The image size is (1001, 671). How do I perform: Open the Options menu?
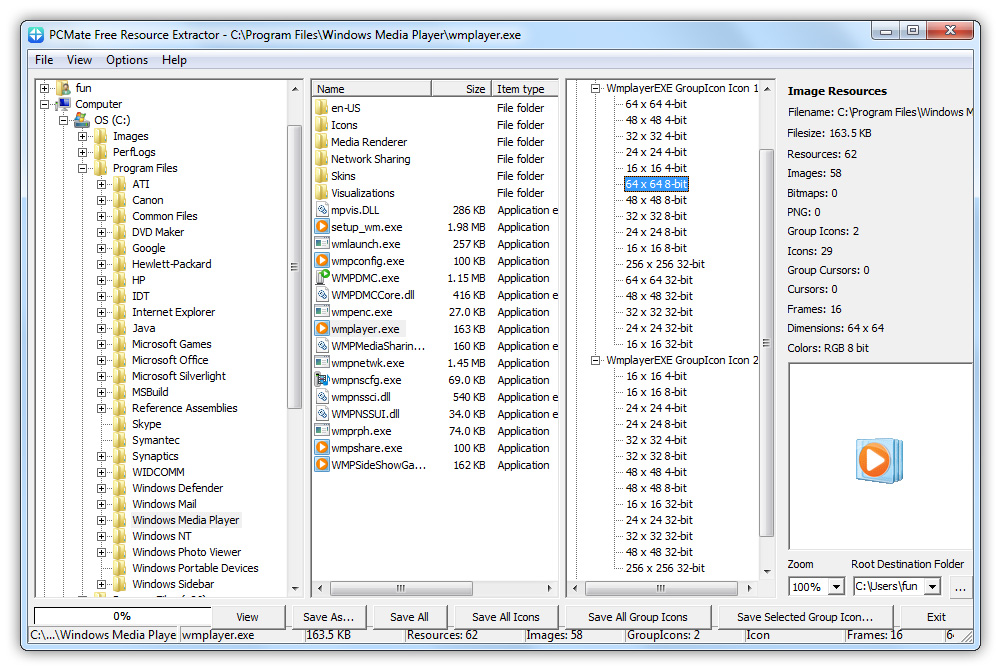click(x=127, y=60)
